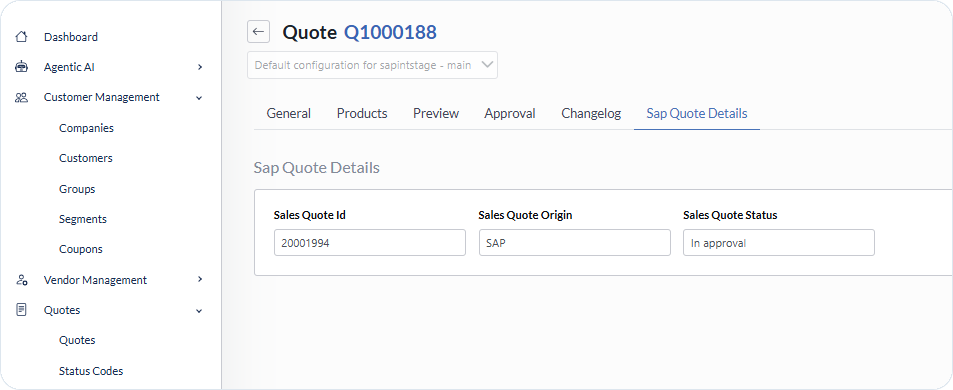
Task: Open the Default configuration dropdown
Action: 372,65
